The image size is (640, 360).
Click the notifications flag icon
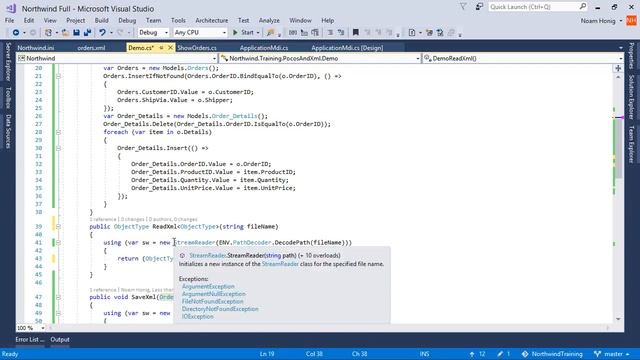tap(463, 7)
